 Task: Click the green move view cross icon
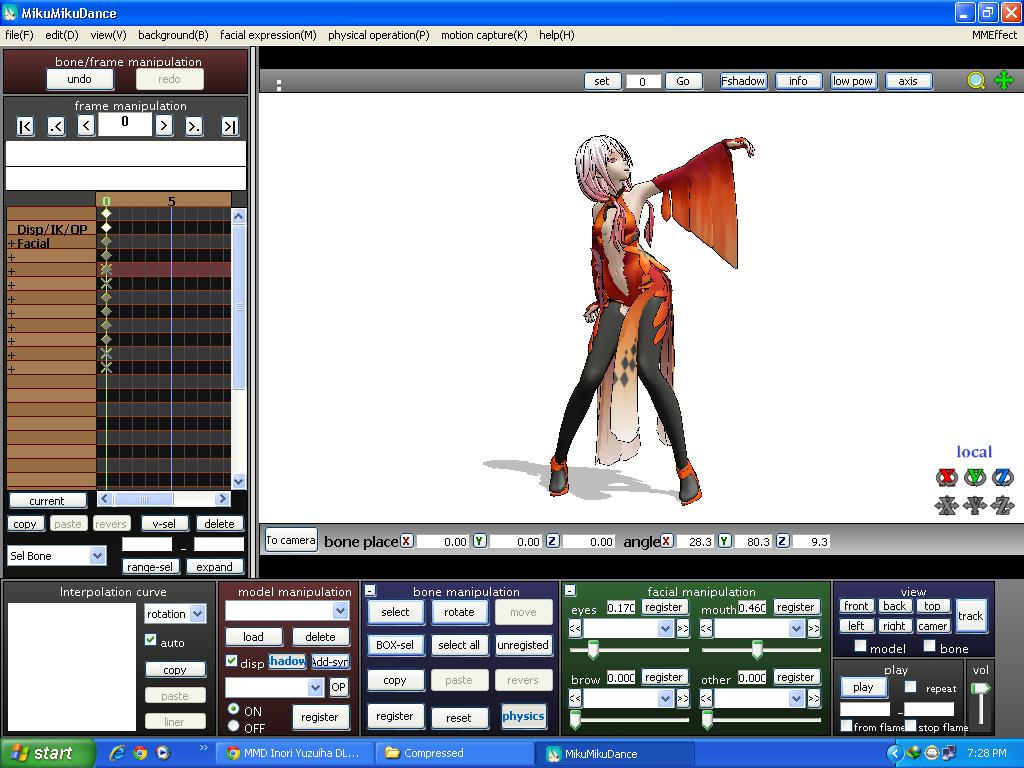(x=1003, y=81)
